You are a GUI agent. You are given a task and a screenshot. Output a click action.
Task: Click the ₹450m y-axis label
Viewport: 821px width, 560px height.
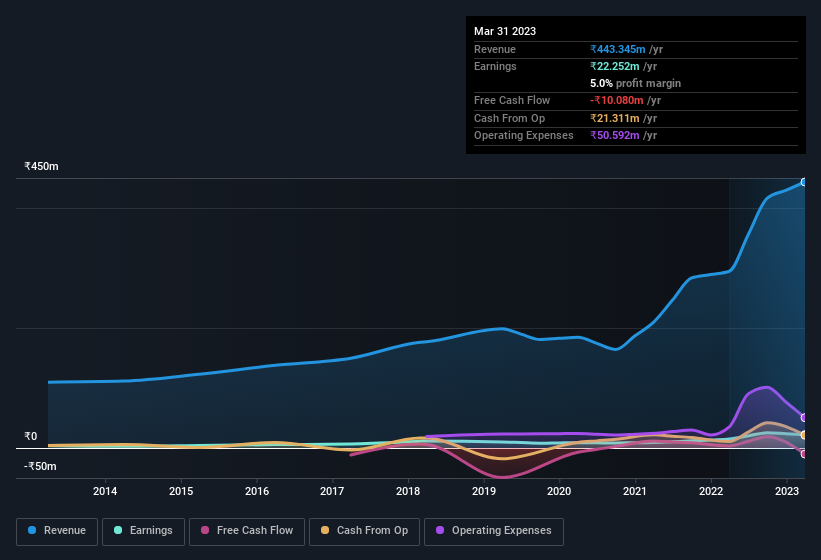[x=41, y=166]
